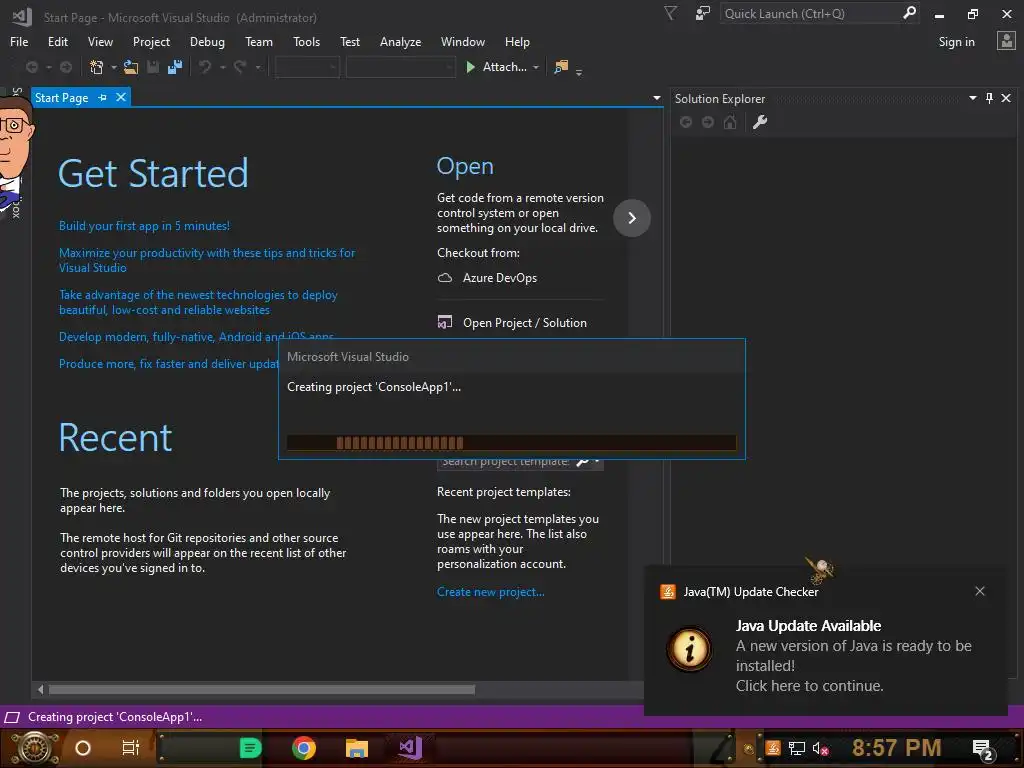This screenshot has width=1024, height=768.
Task: Open the Tools menu
Action: (x=306, y=42)
